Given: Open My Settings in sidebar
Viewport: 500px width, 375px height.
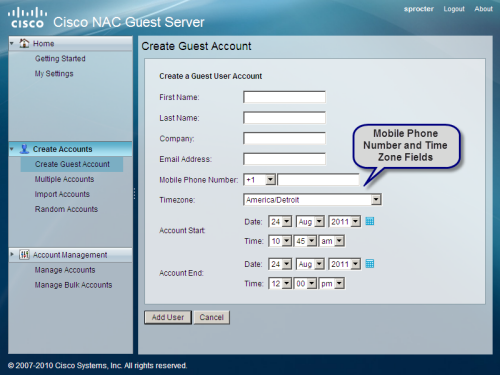Looking at the screenshot, I should pyautogui.click(x=54, y=74).
